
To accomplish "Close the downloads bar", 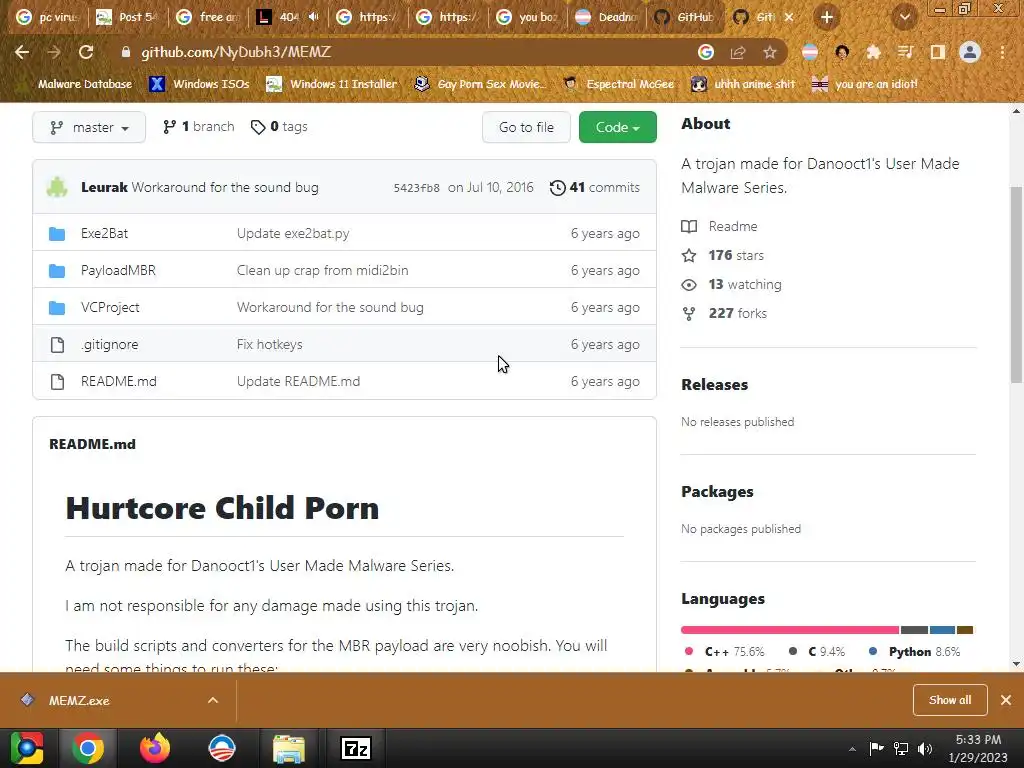I will 1006,700.
